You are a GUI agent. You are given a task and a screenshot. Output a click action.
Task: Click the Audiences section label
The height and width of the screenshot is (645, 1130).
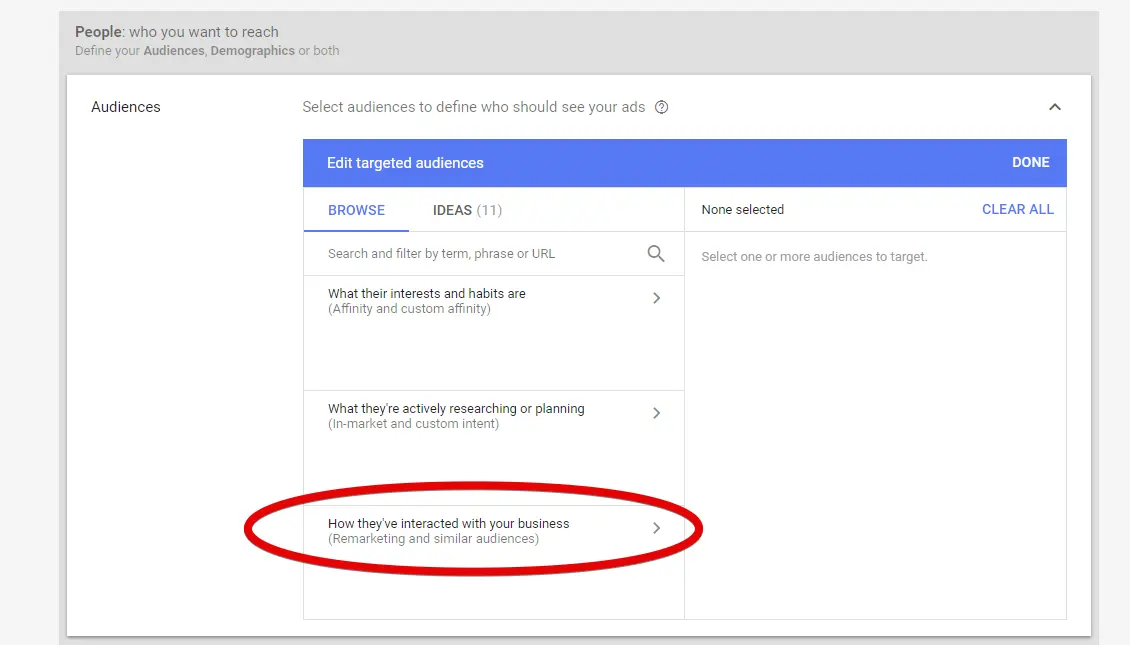point(126,107)
